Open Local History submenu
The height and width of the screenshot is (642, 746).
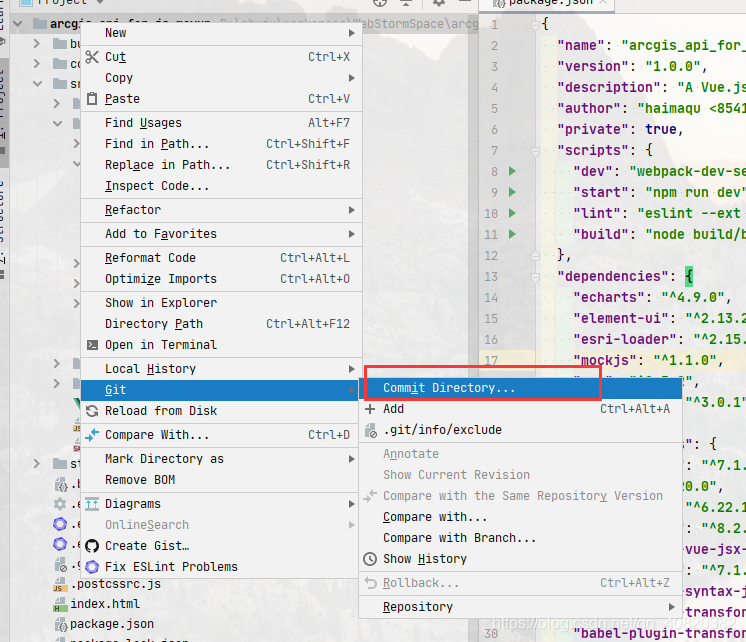point(221,369)
